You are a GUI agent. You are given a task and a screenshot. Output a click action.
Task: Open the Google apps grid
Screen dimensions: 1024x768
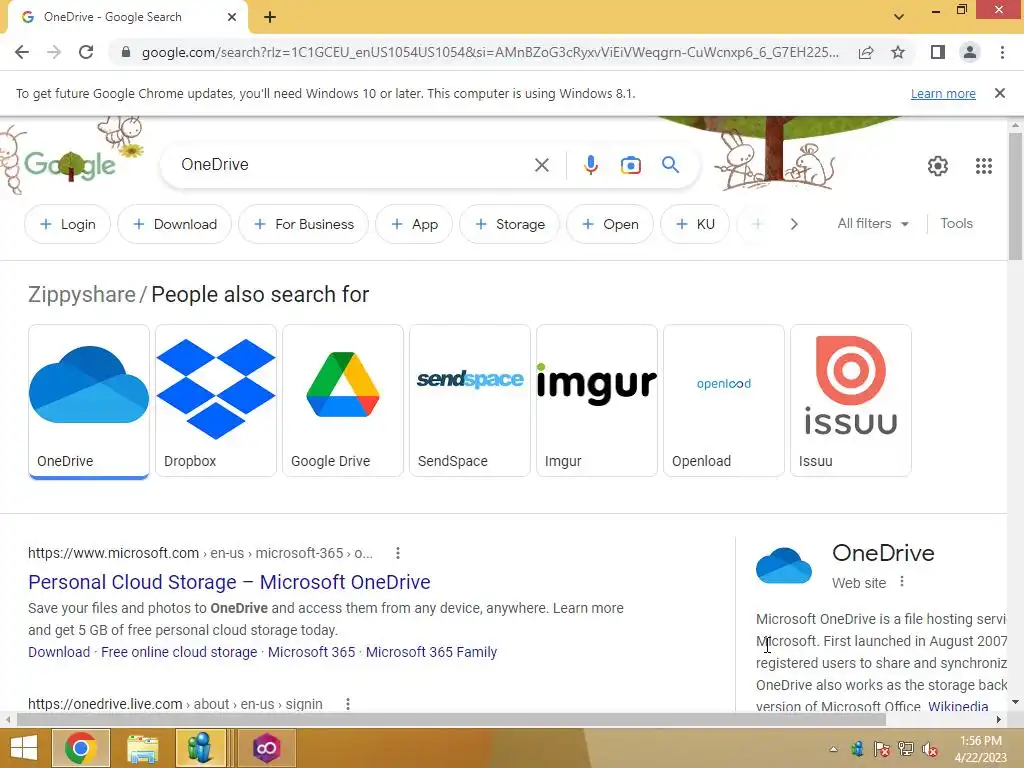[x=984, y=166]
